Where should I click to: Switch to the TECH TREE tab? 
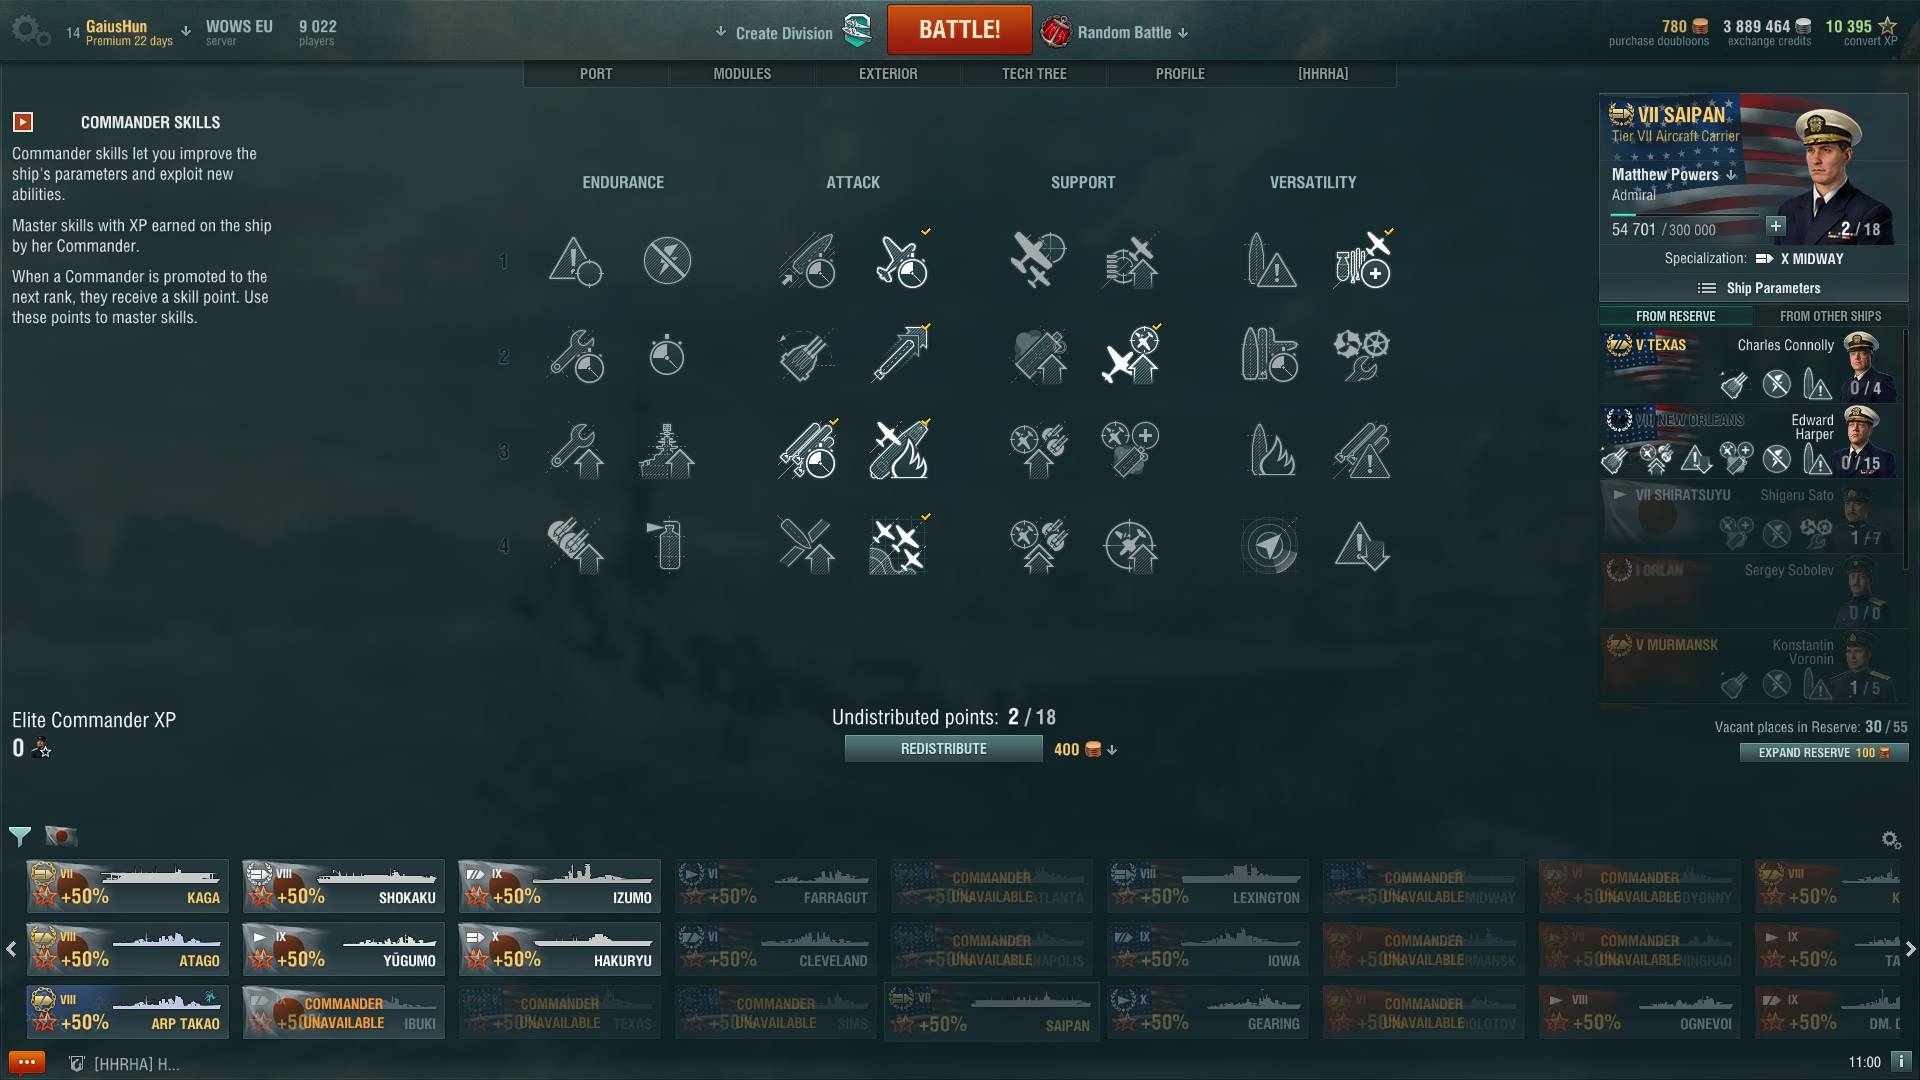(x=1034, y=74)
